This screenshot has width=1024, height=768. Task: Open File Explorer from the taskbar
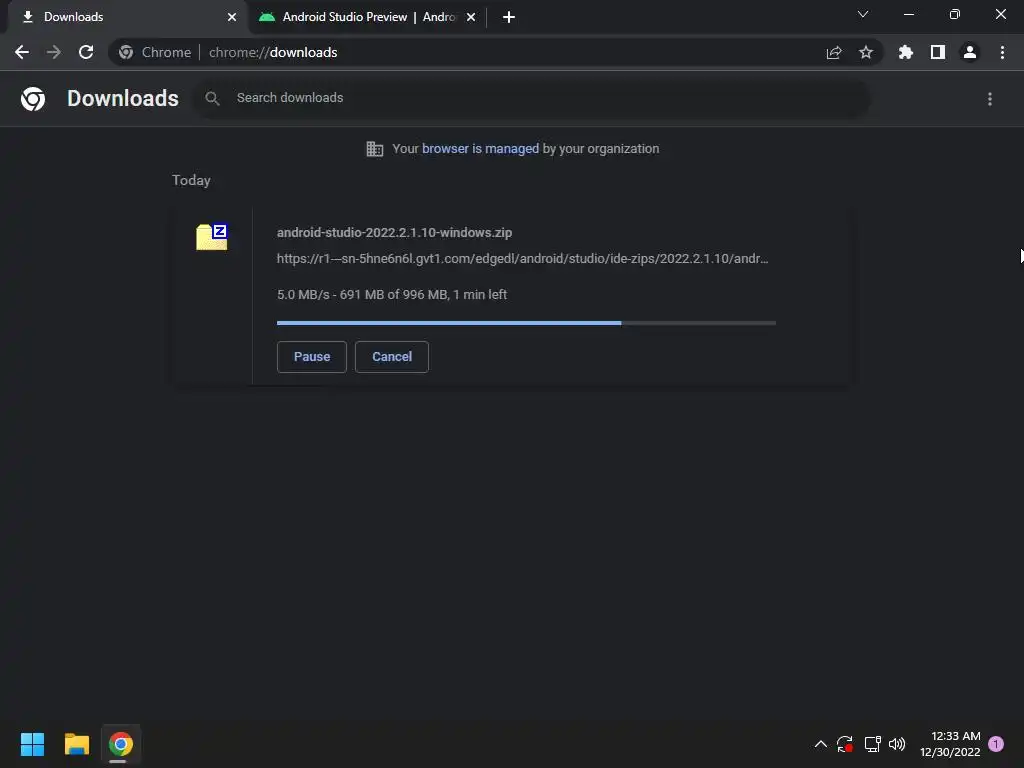point(76,744)
